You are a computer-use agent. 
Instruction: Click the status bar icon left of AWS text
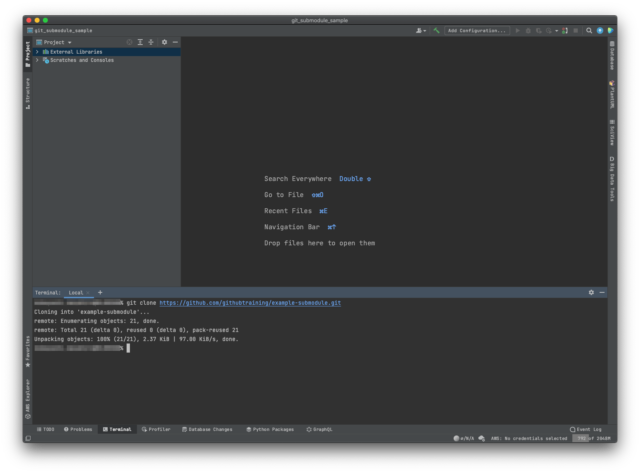[x=481, y=438]
